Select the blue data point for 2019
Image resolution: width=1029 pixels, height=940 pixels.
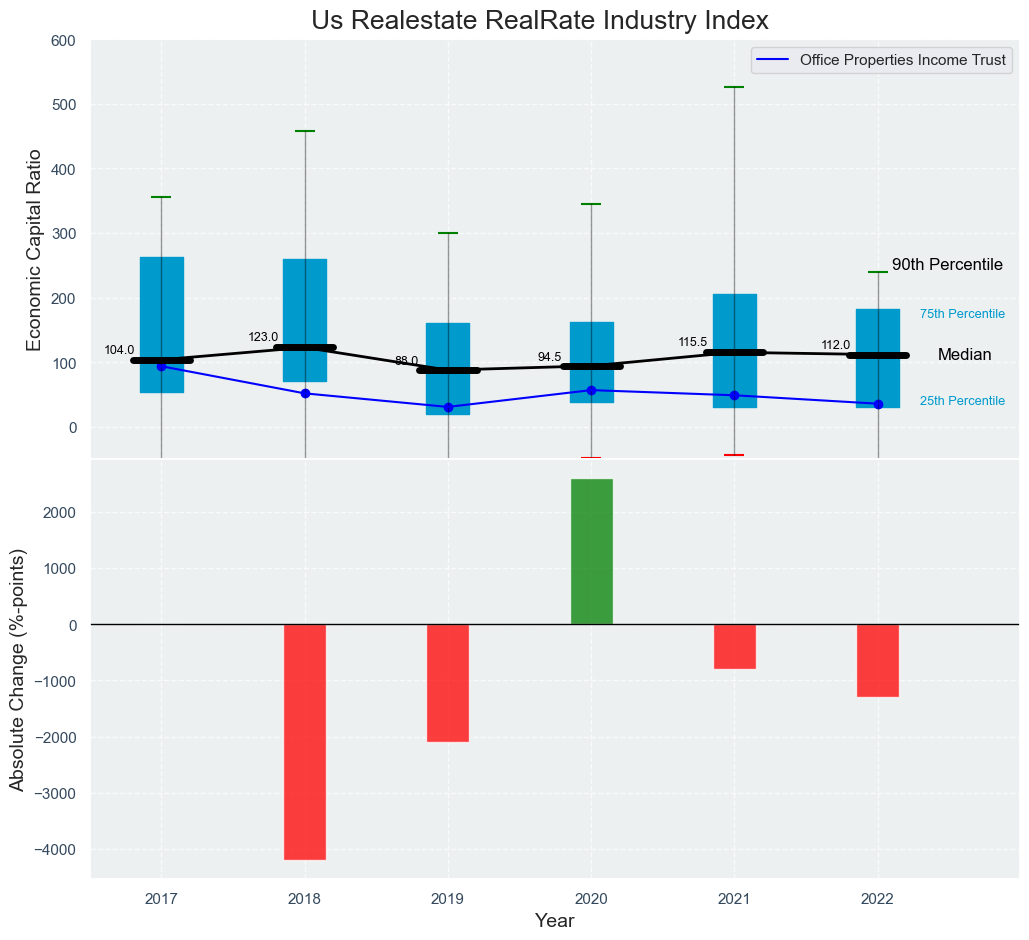pyautogui.click(x=448, y=407)
